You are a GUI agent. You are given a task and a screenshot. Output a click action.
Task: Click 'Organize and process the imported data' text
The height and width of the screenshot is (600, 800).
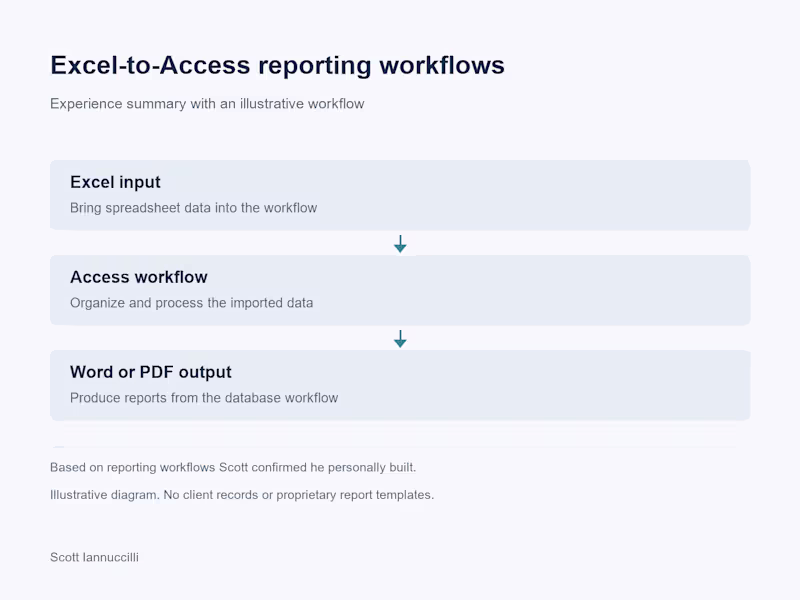click(x=191, y=303)
